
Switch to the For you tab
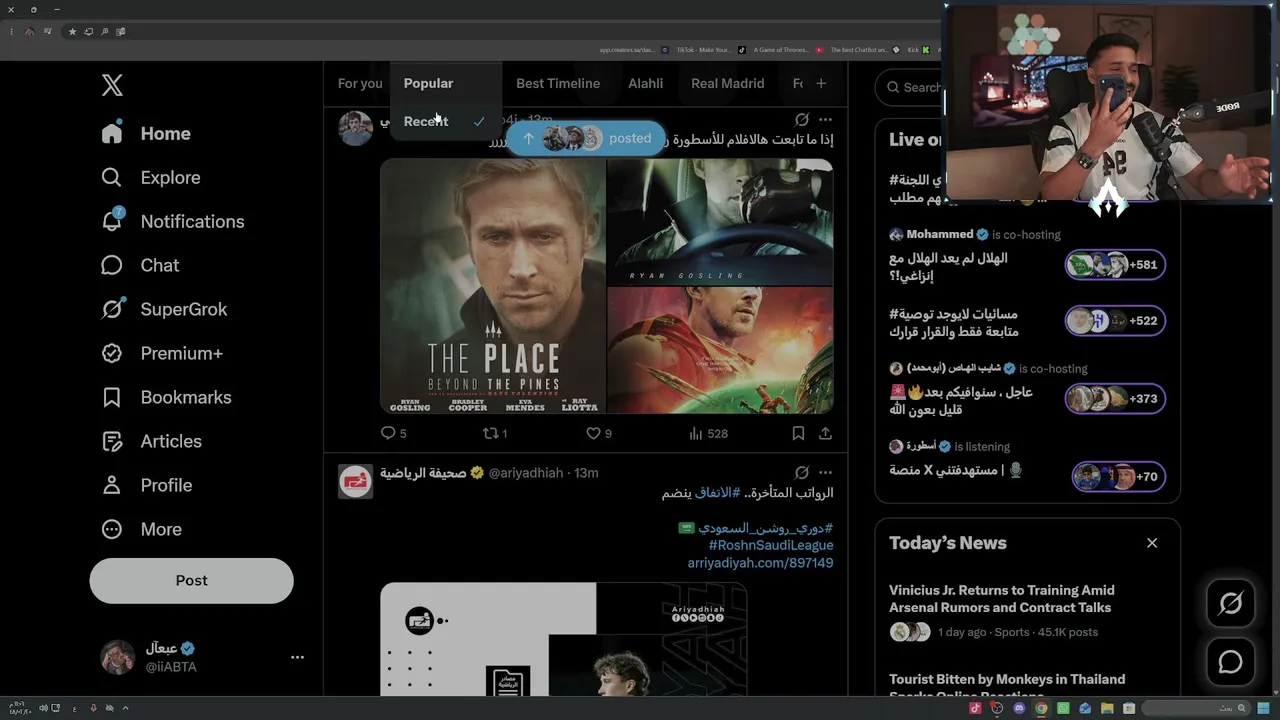click(360, 83)
